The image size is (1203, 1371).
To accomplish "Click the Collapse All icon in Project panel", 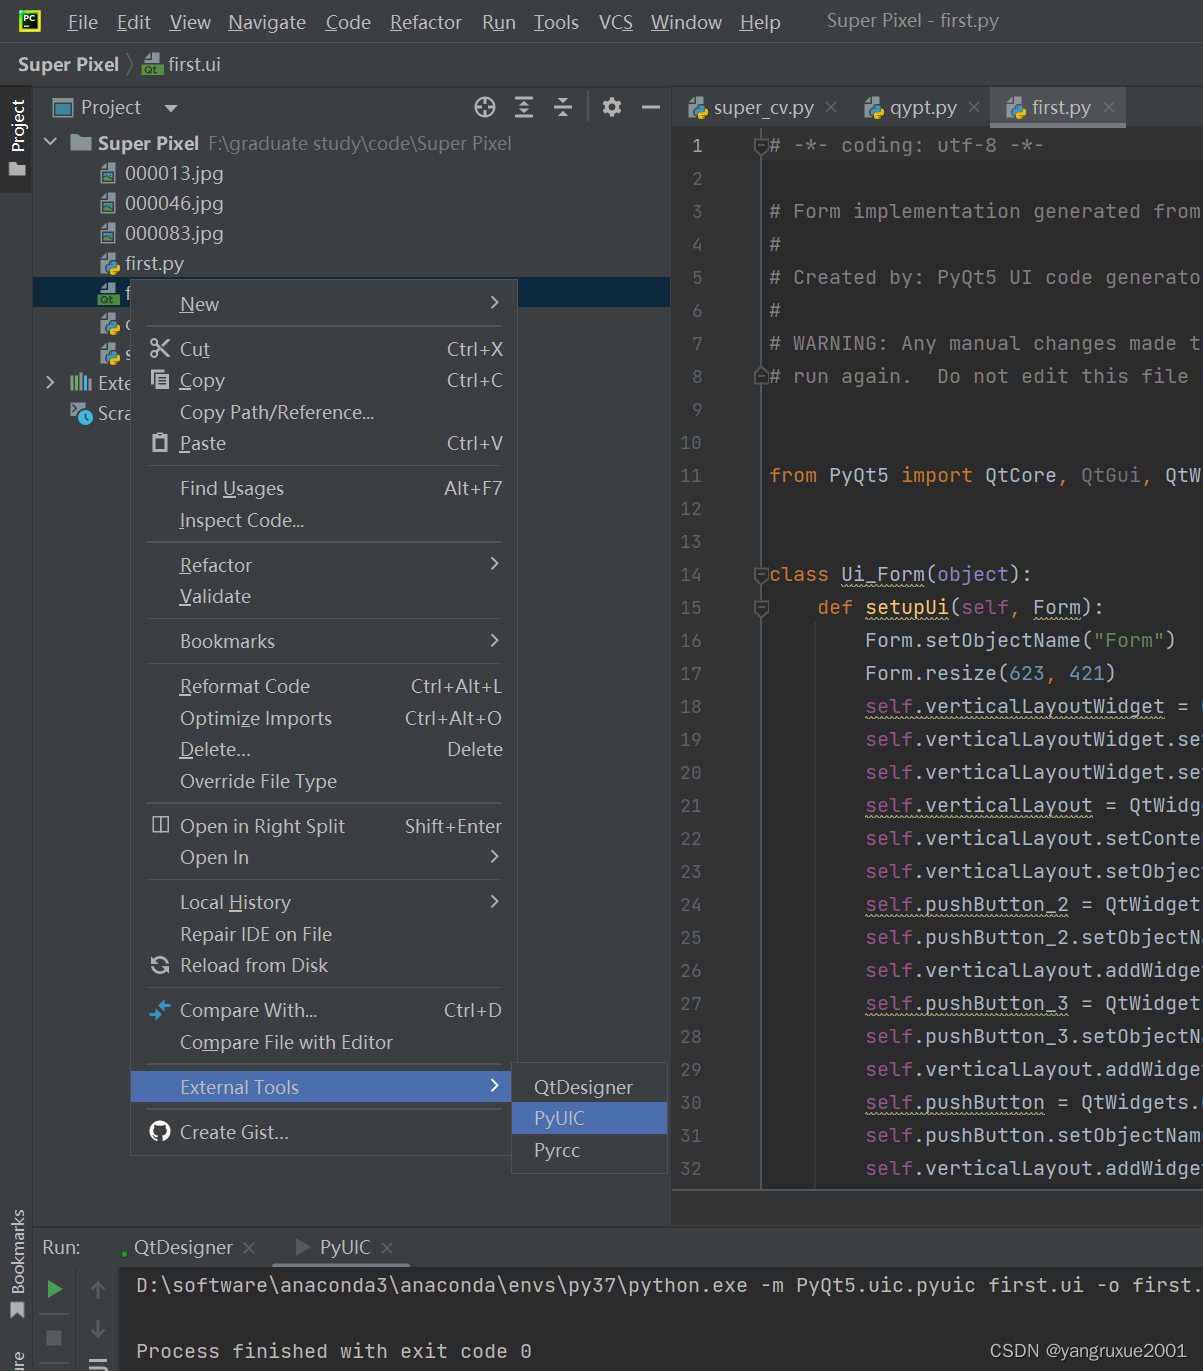I will pos(563,107).
